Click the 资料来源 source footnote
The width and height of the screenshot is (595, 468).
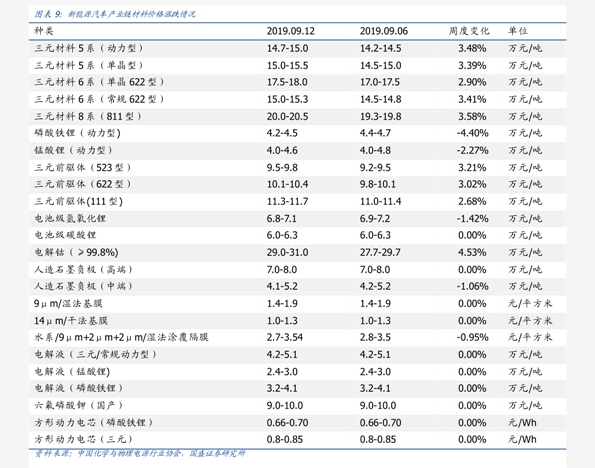(140, 454)
